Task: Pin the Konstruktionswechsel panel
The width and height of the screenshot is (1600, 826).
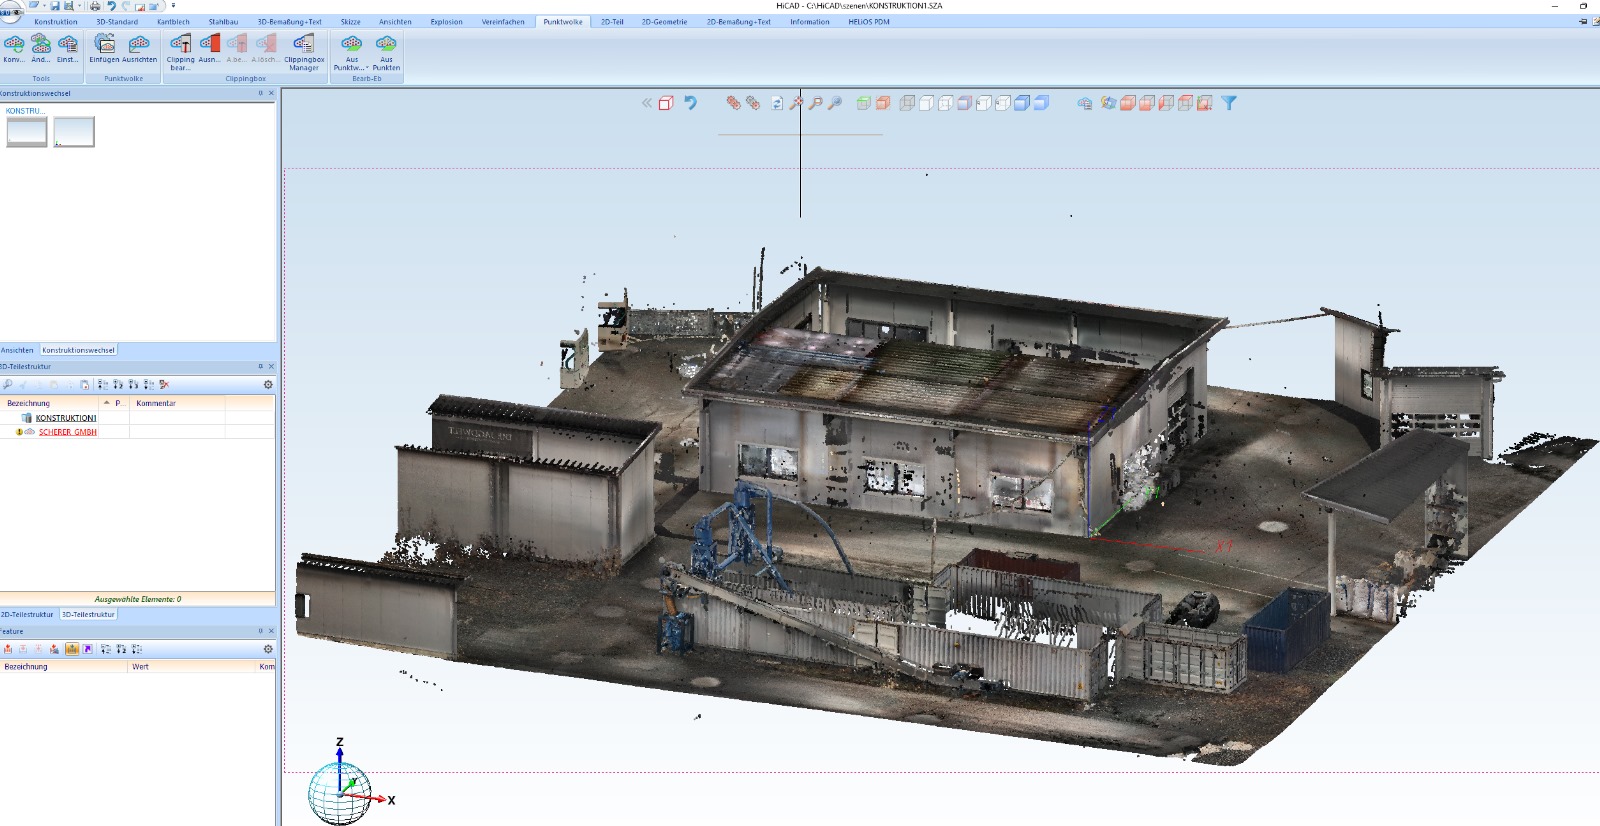Action: tap(261, 93)
